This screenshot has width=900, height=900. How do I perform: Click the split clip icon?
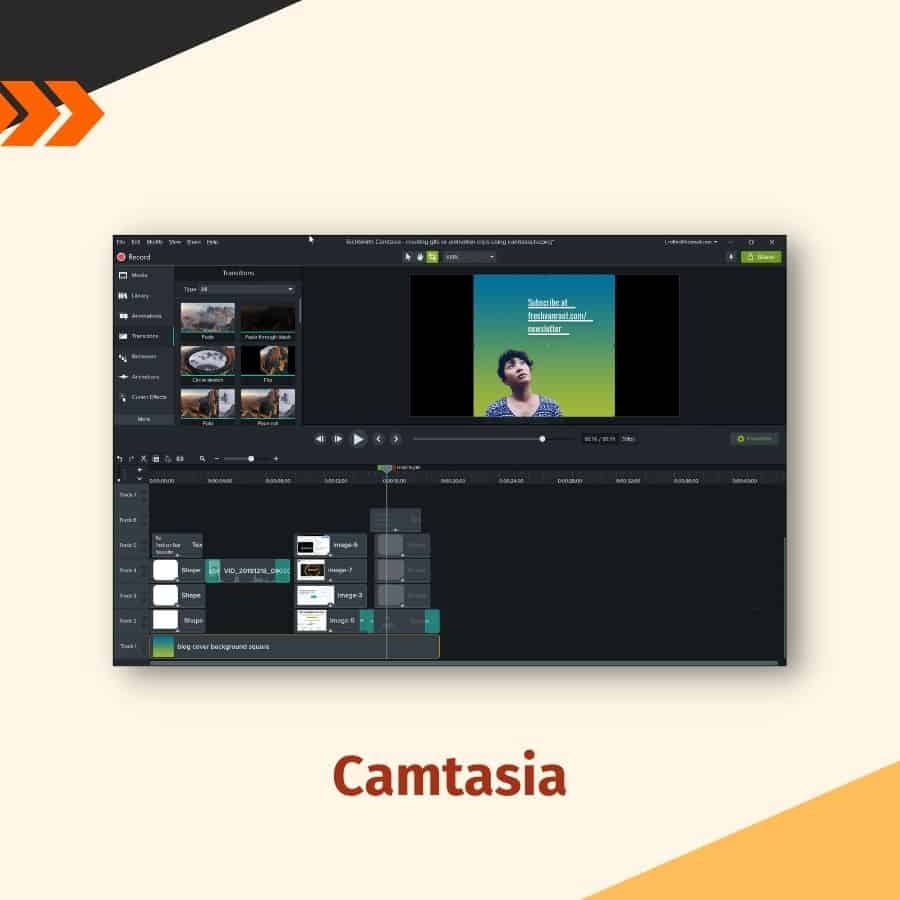coord(180,458)
